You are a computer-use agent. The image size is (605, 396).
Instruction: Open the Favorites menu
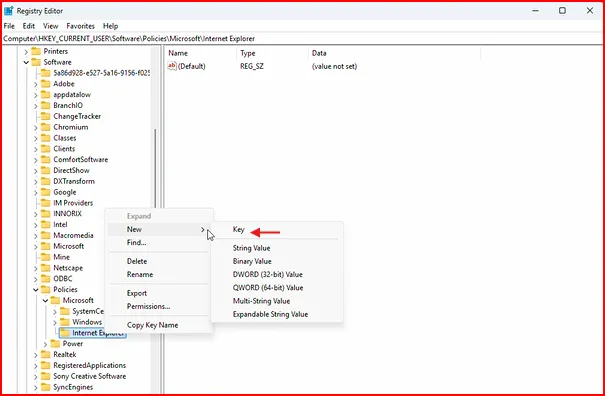tap(80, 26)
